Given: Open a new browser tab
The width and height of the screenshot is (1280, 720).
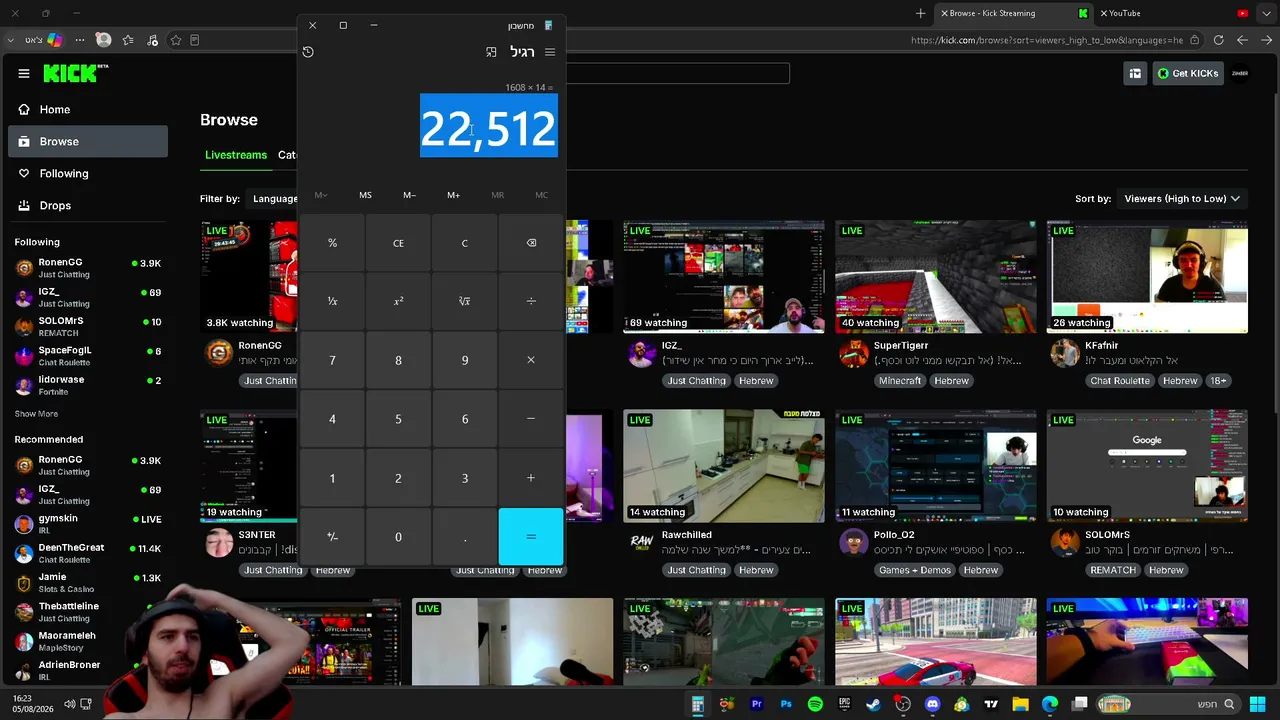Looking at the screenshot, I should (x=921, y=13).
